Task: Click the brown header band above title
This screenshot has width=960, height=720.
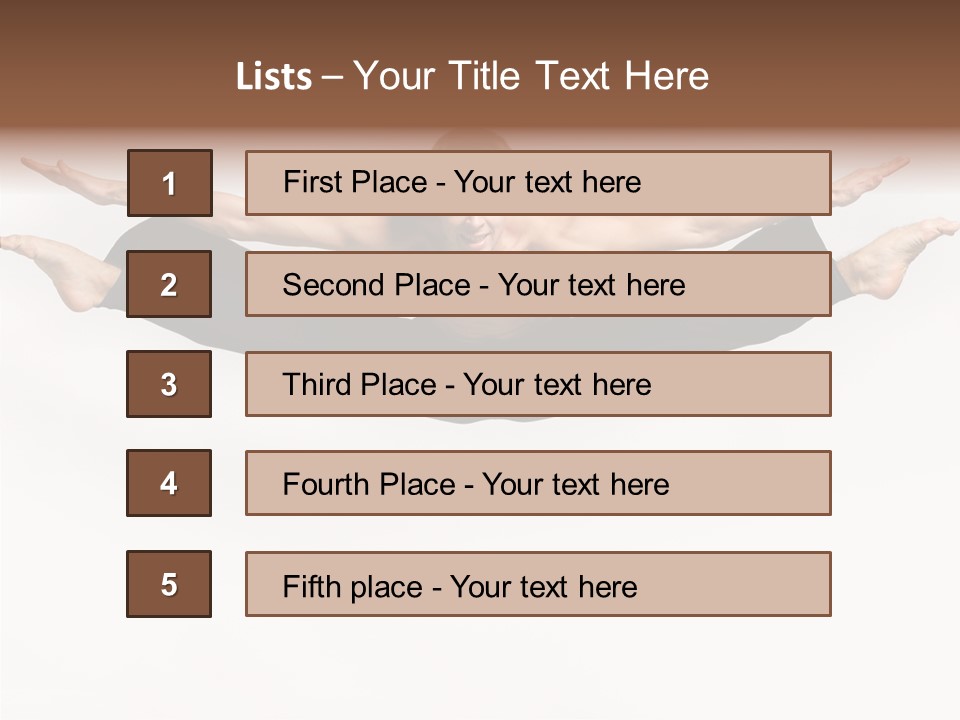Action: pos(480,25)
